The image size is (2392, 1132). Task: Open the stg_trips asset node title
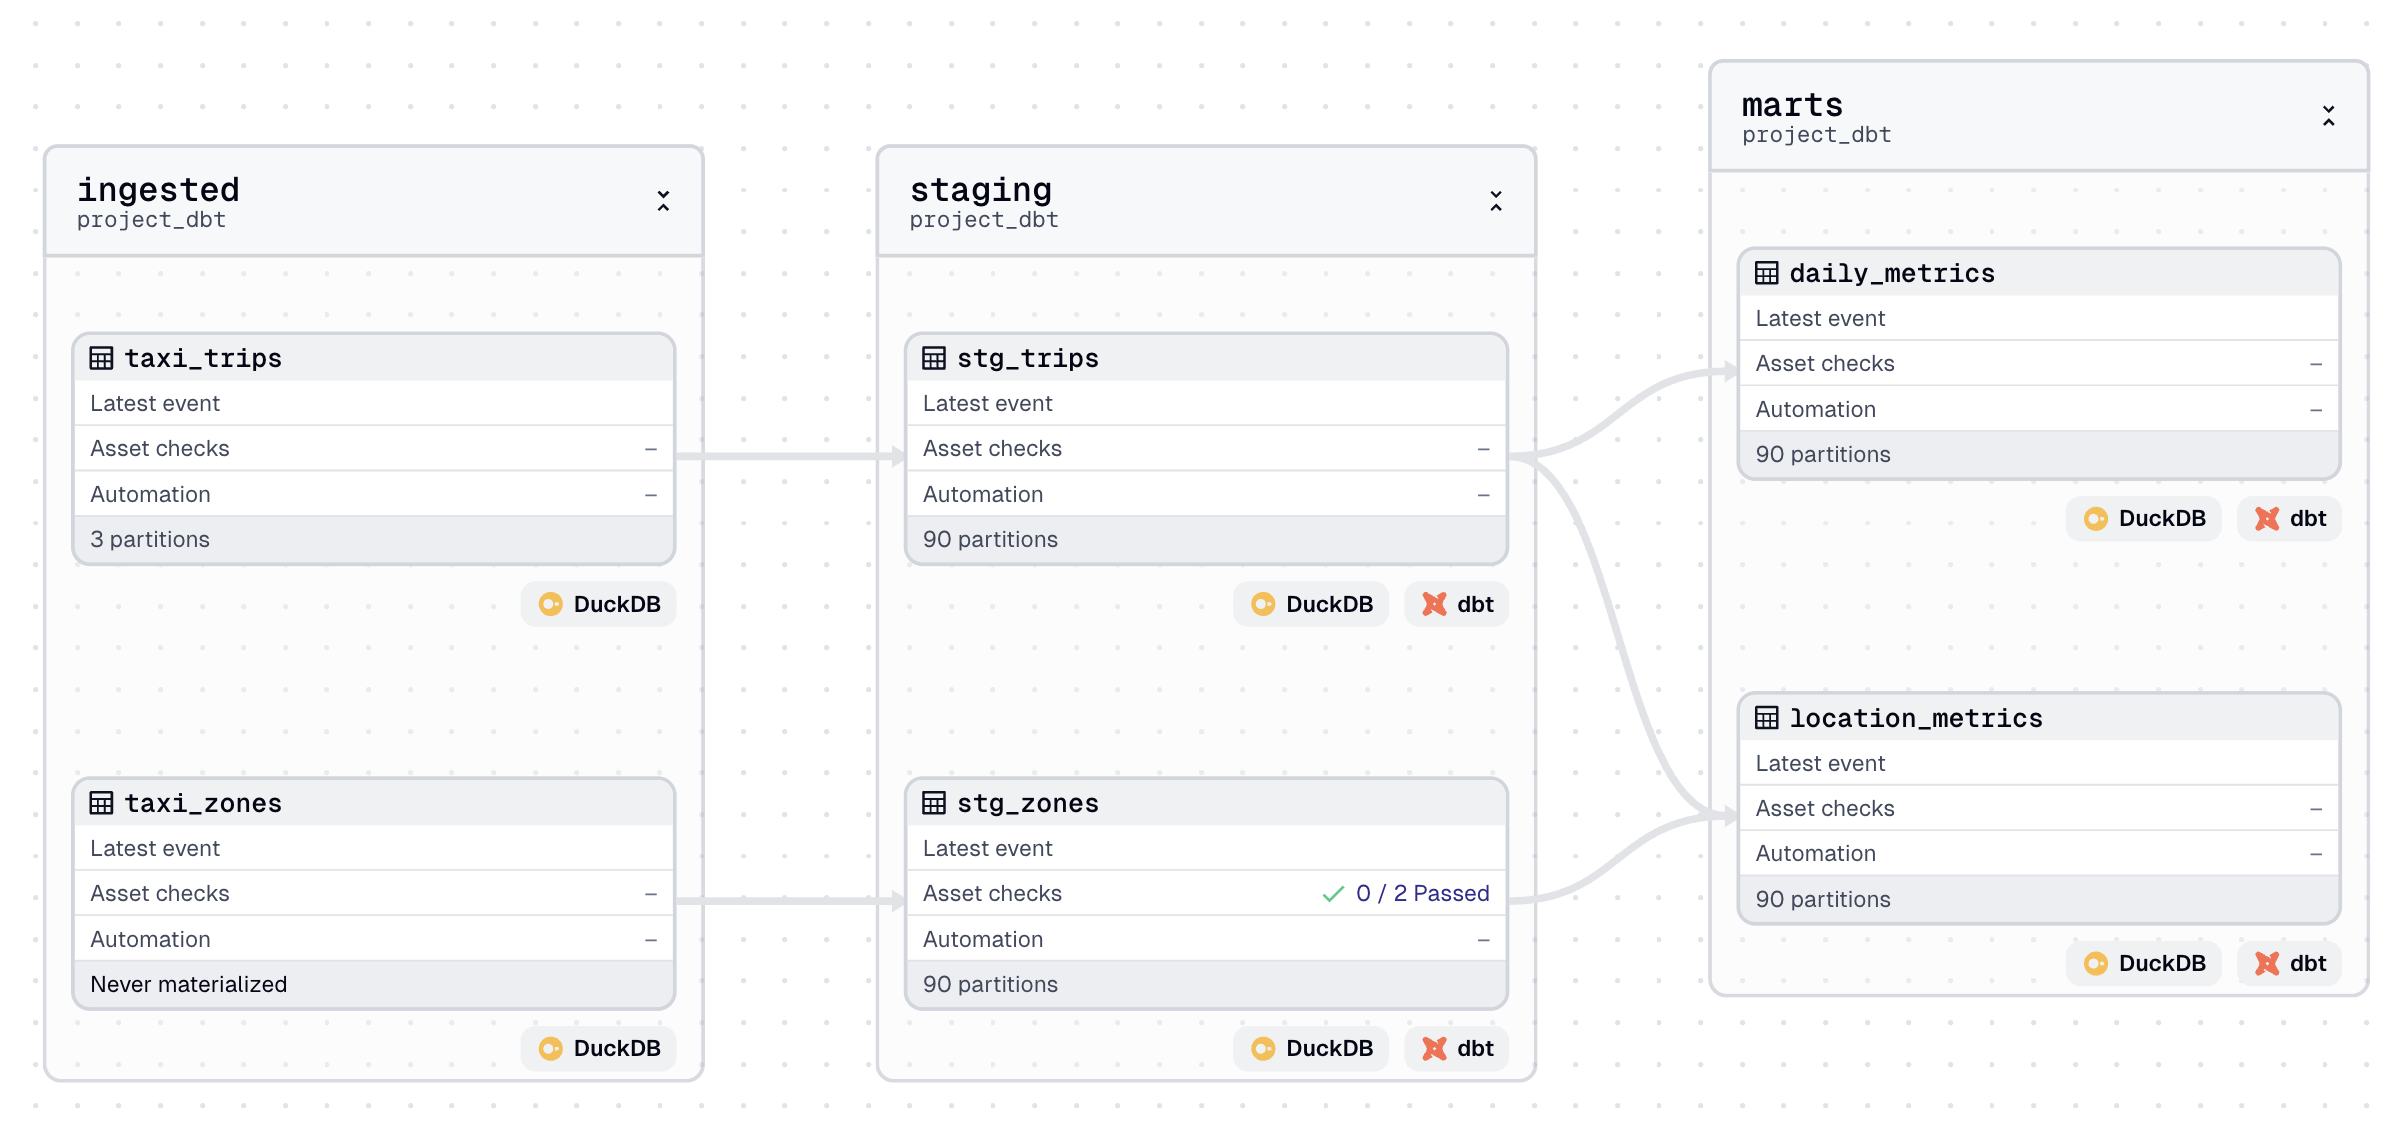[1027, 358]
